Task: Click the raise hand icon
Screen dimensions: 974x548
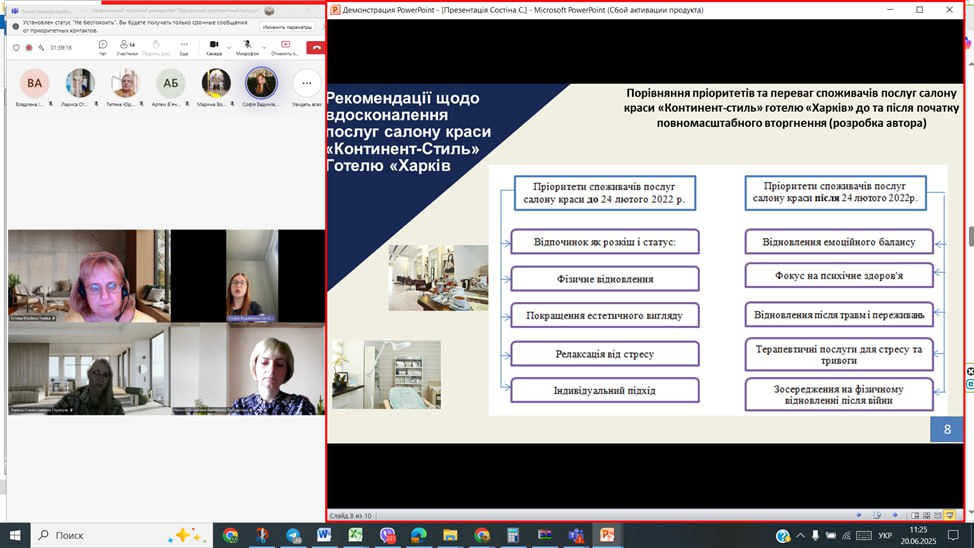Action: pos(156,46)
